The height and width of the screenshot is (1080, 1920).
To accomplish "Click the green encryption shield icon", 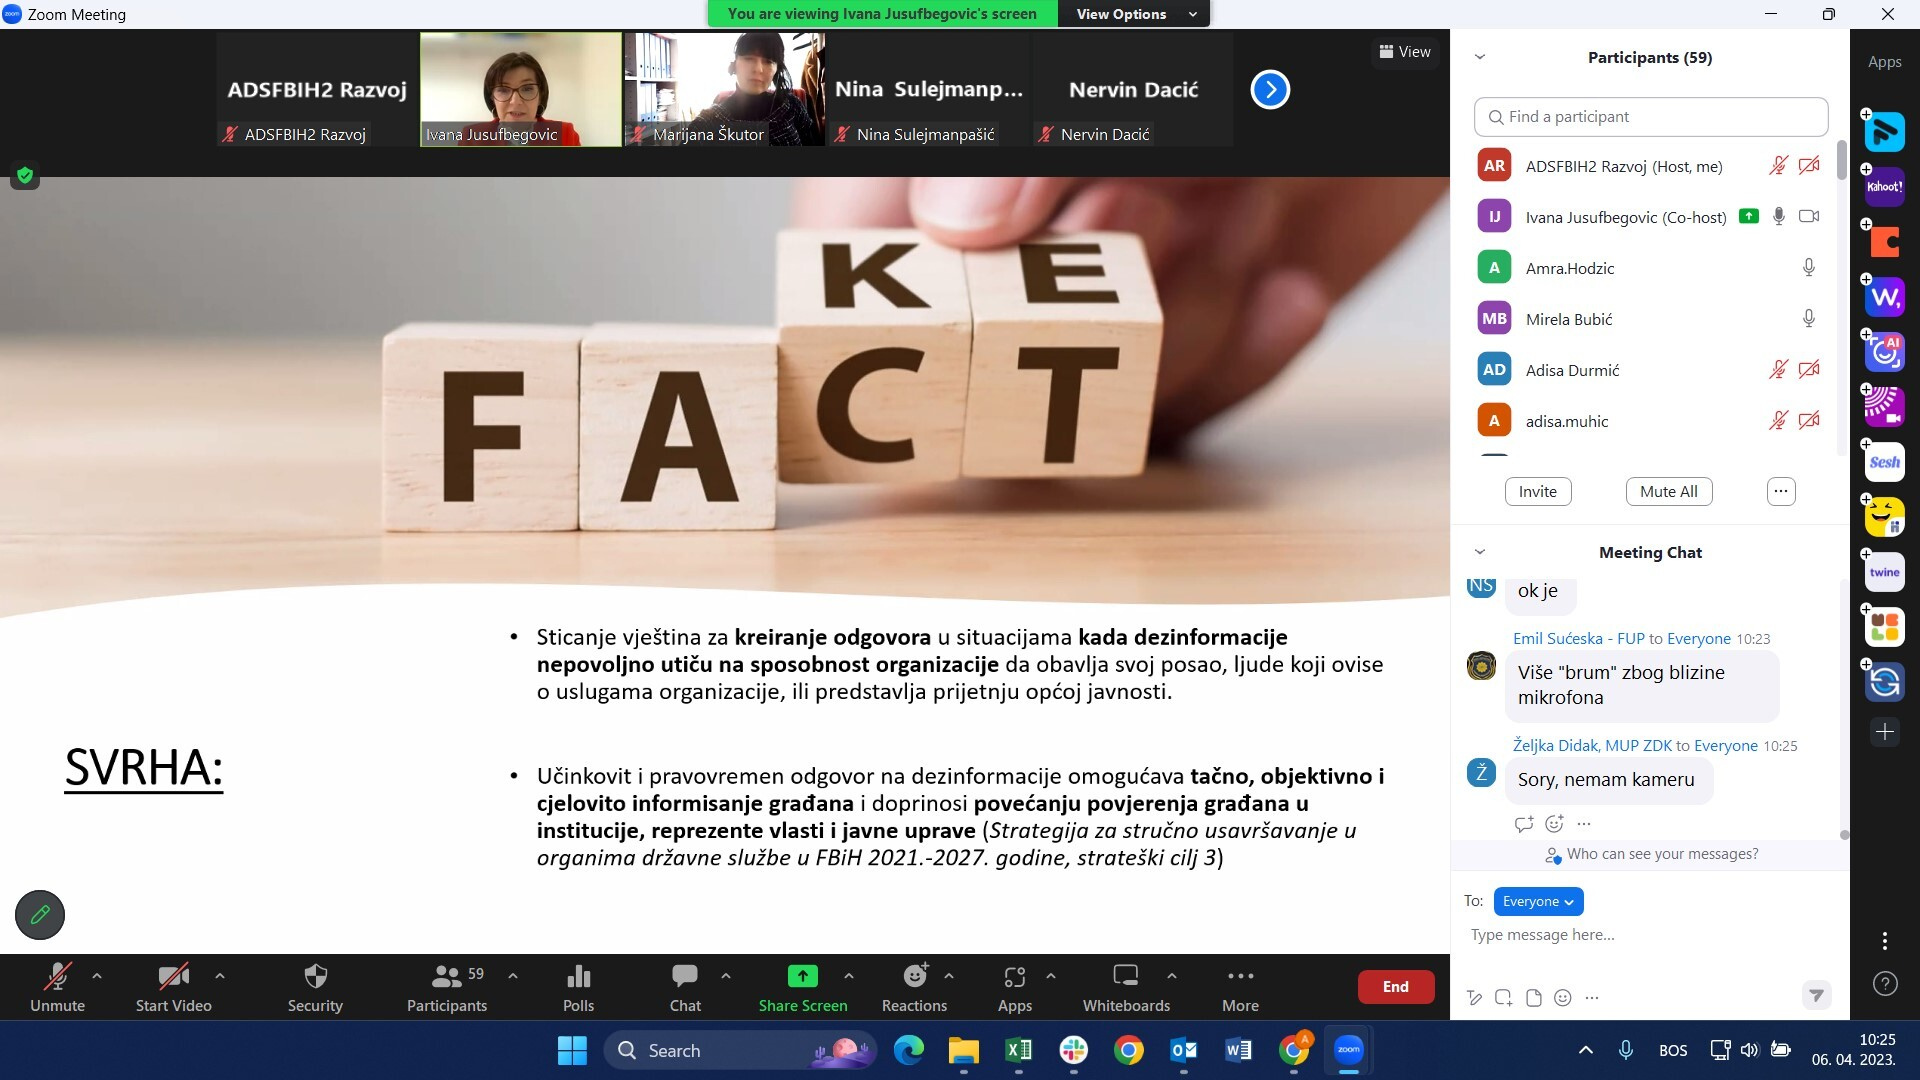I will click(25, 176).
